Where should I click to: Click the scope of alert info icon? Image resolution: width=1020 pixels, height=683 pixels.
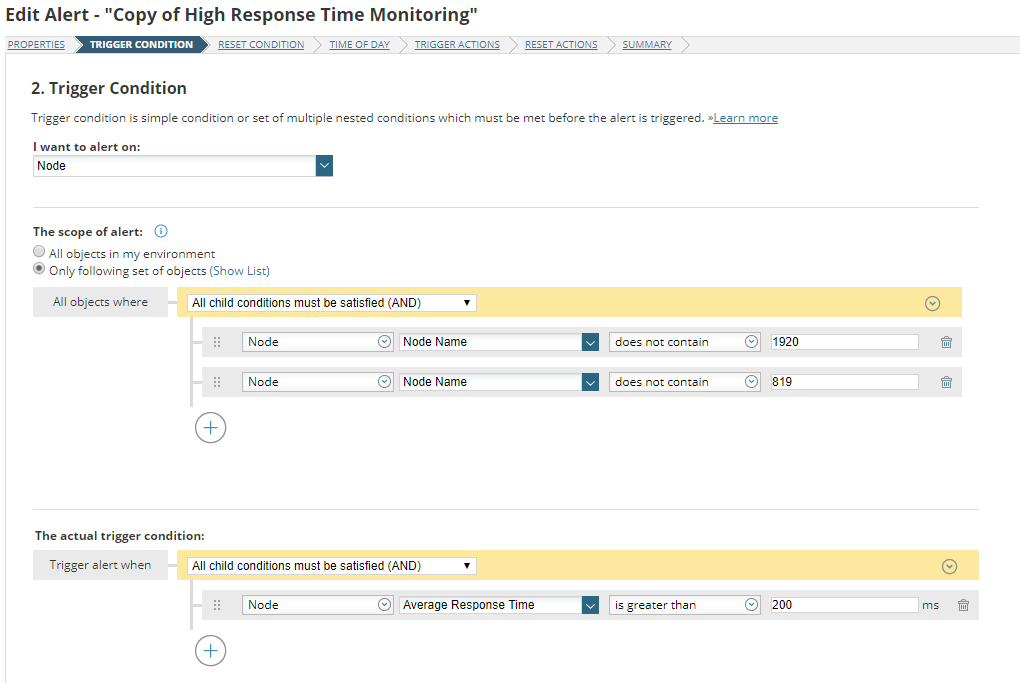pos(161,231)
